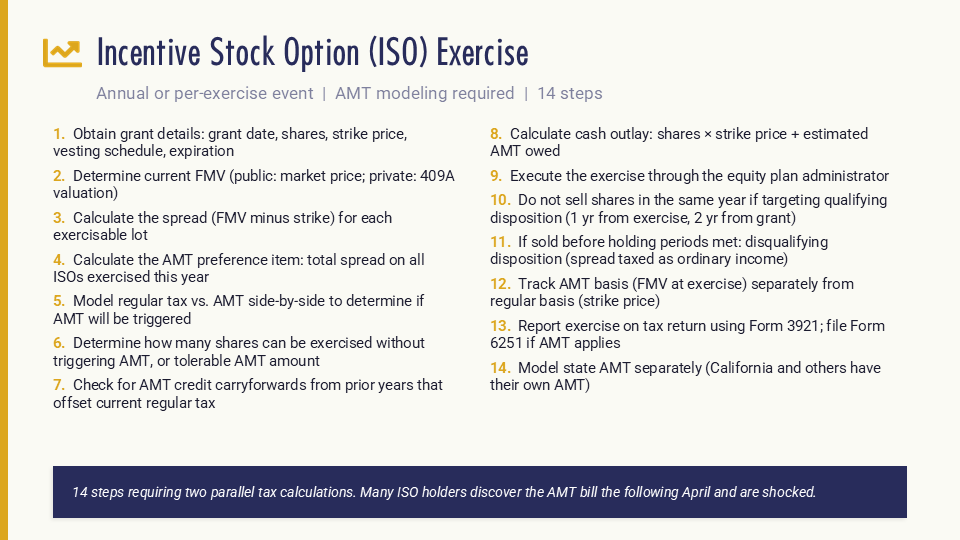The width and height of the screenshot is (960, 540).
Task: Click step 8 about calculating cash outlay
Action: [x=679, y=142]
